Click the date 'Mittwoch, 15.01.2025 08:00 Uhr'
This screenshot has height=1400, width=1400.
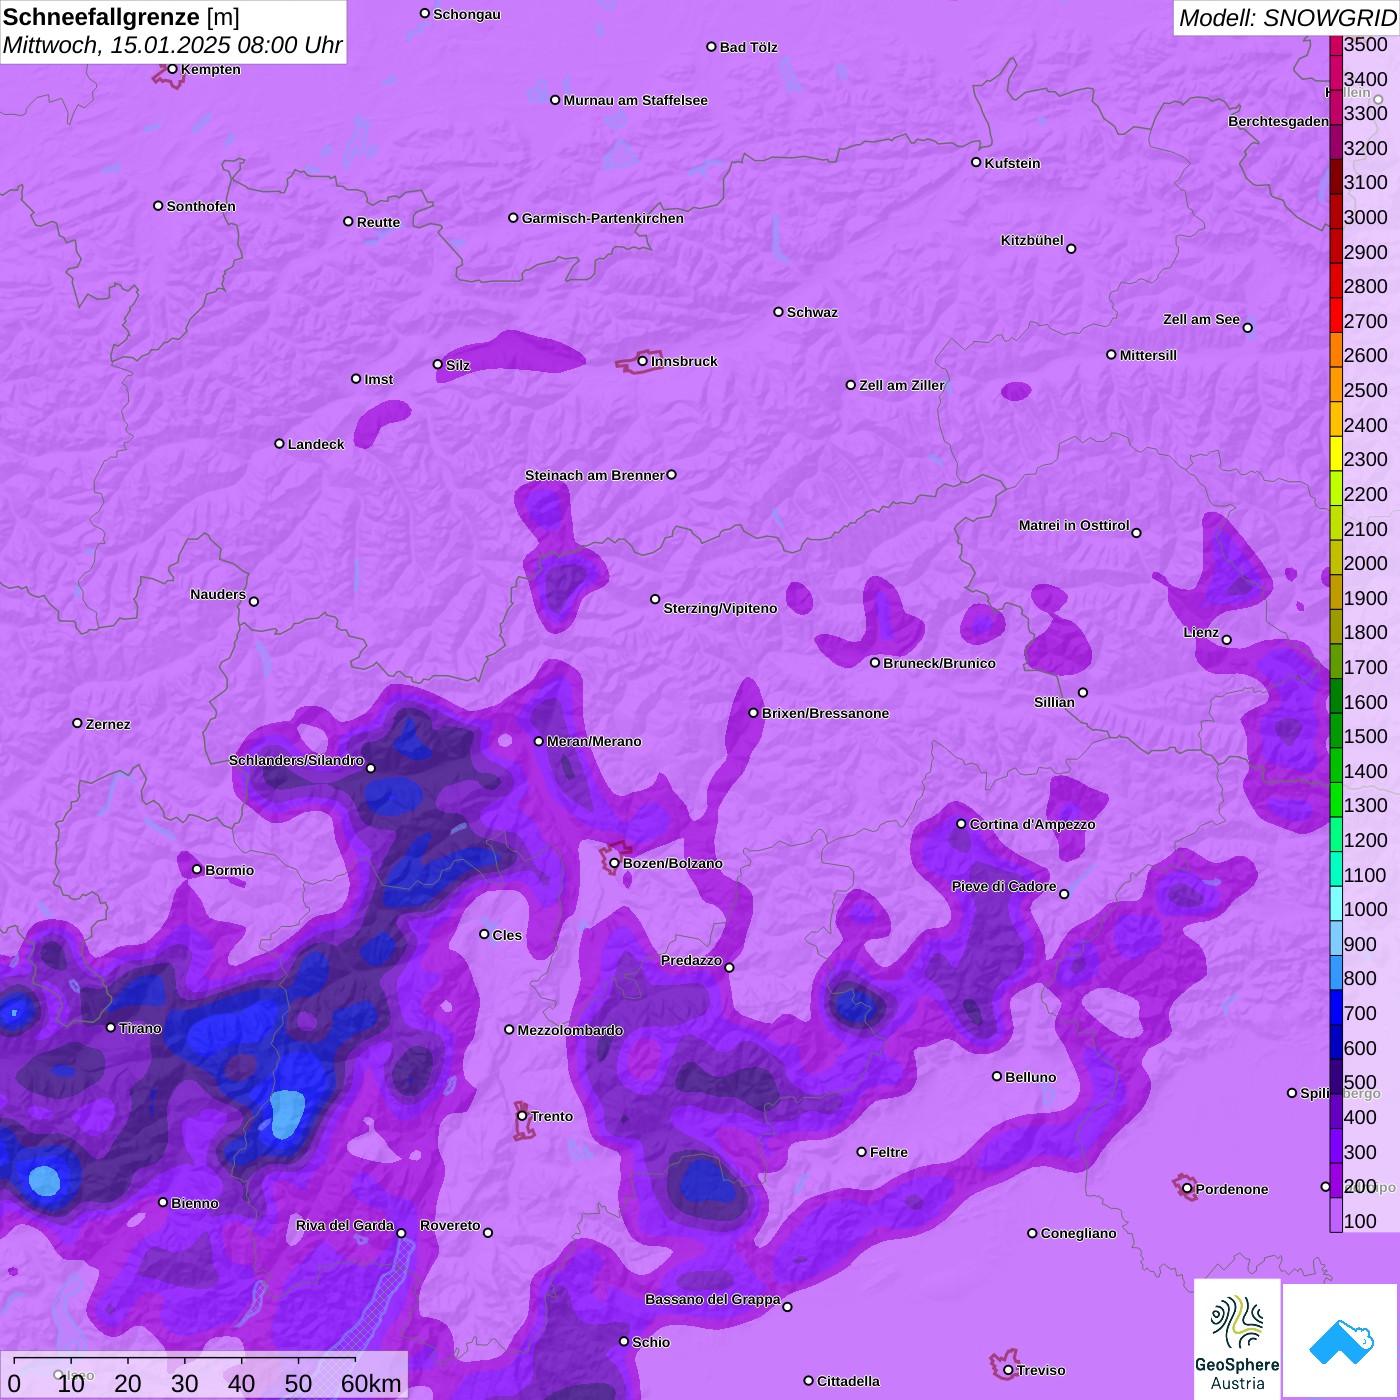[x=172, y=46]
